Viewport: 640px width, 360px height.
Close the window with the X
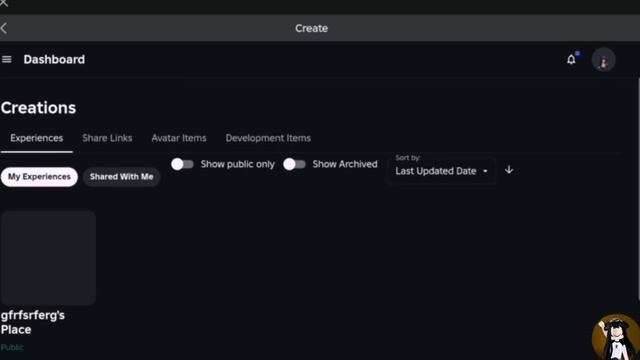4,3
